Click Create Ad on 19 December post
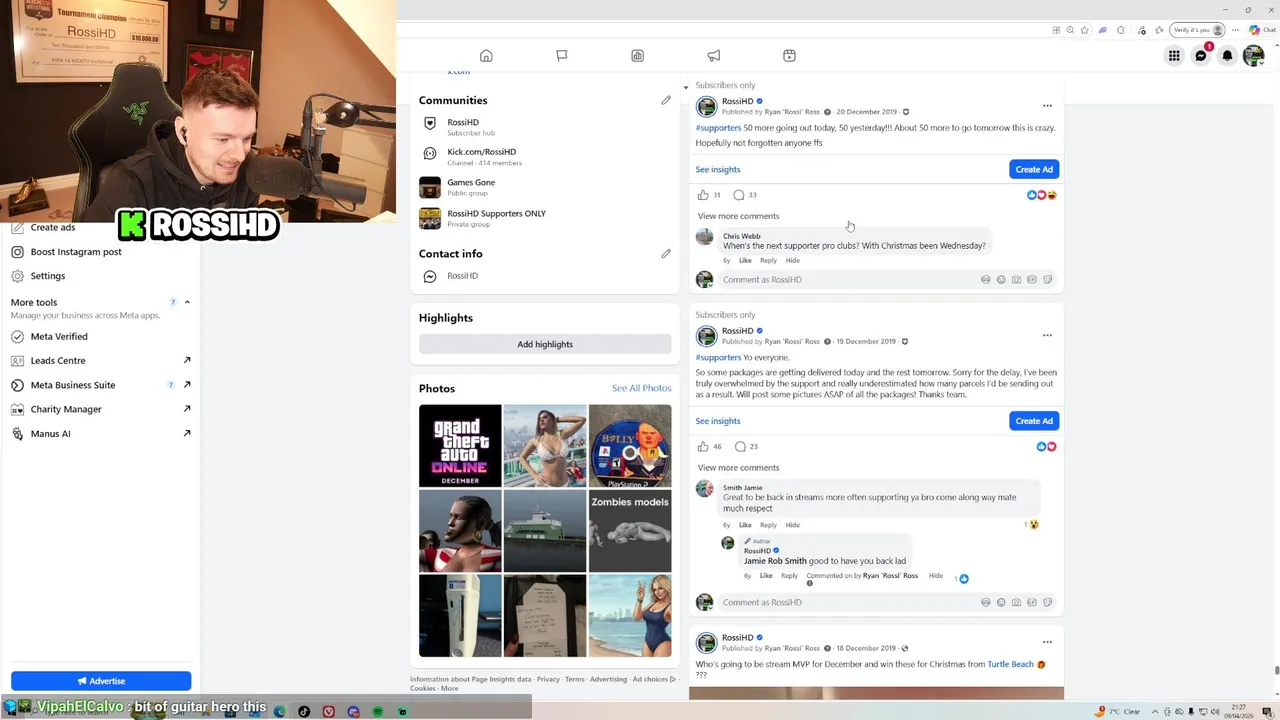1280x720 pixels. [1034, 421]
